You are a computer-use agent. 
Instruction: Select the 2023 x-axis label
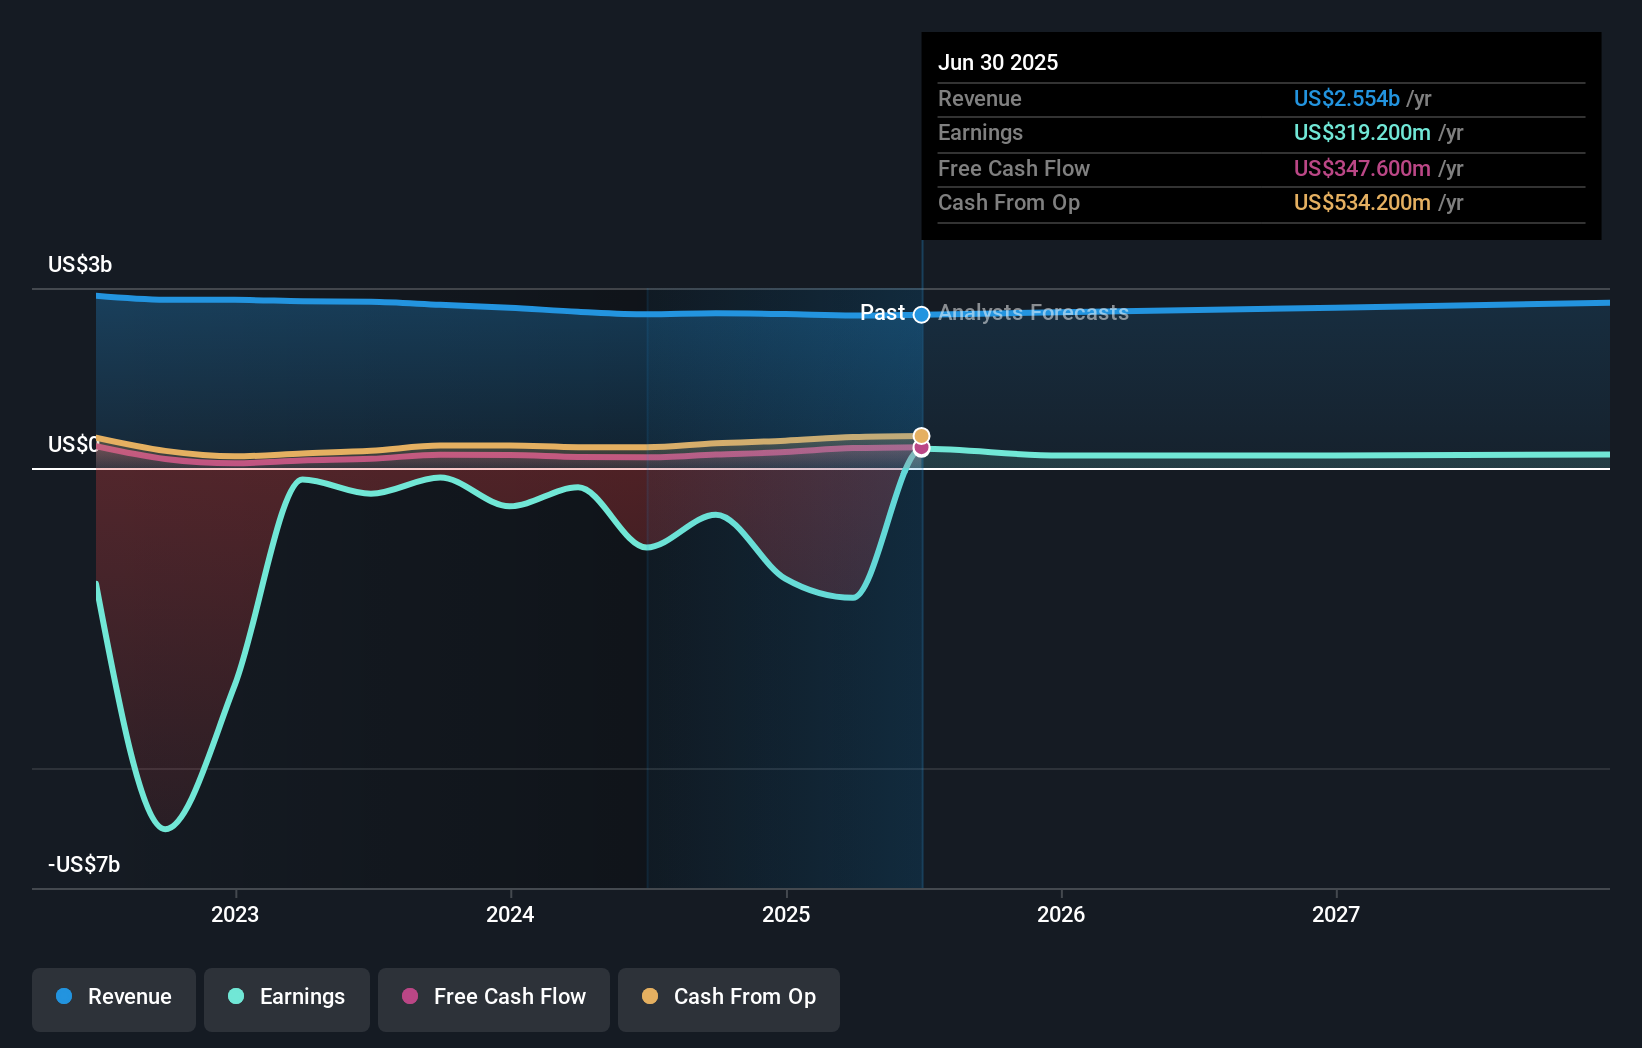point(235,914)
